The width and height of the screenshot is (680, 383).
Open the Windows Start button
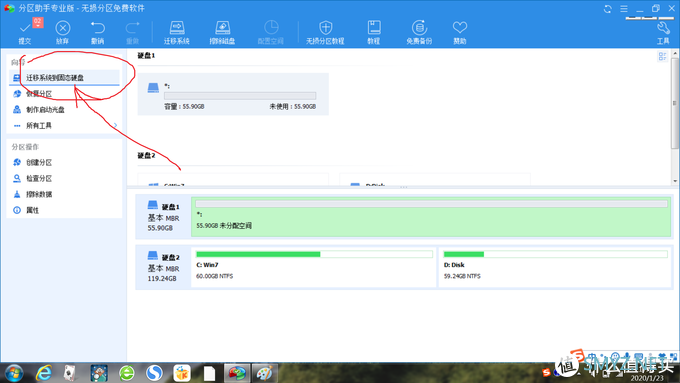point(14,373)
